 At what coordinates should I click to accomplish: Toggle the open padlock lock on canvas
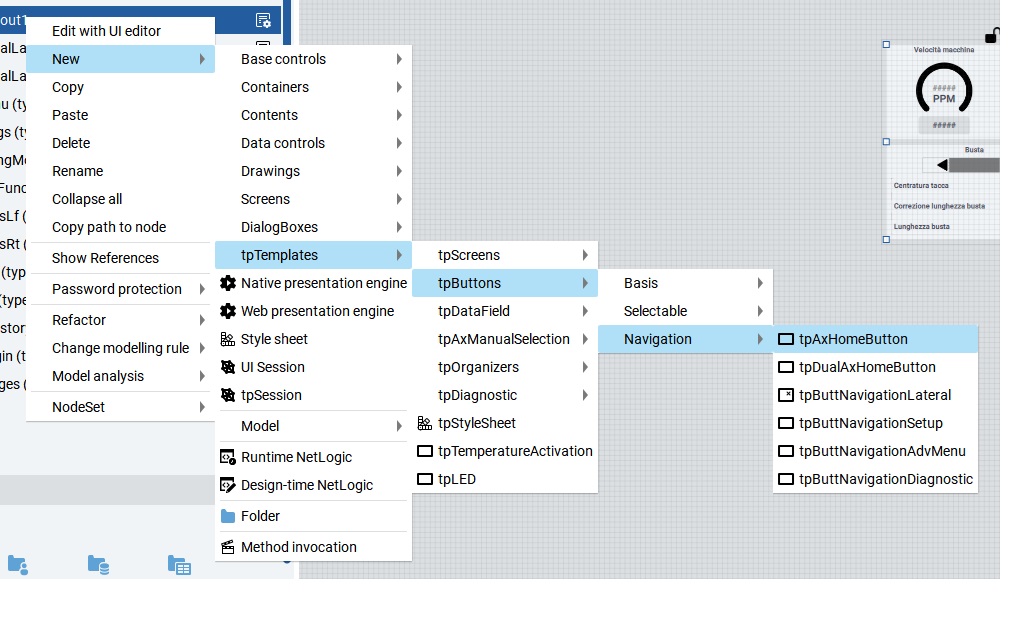991,36
